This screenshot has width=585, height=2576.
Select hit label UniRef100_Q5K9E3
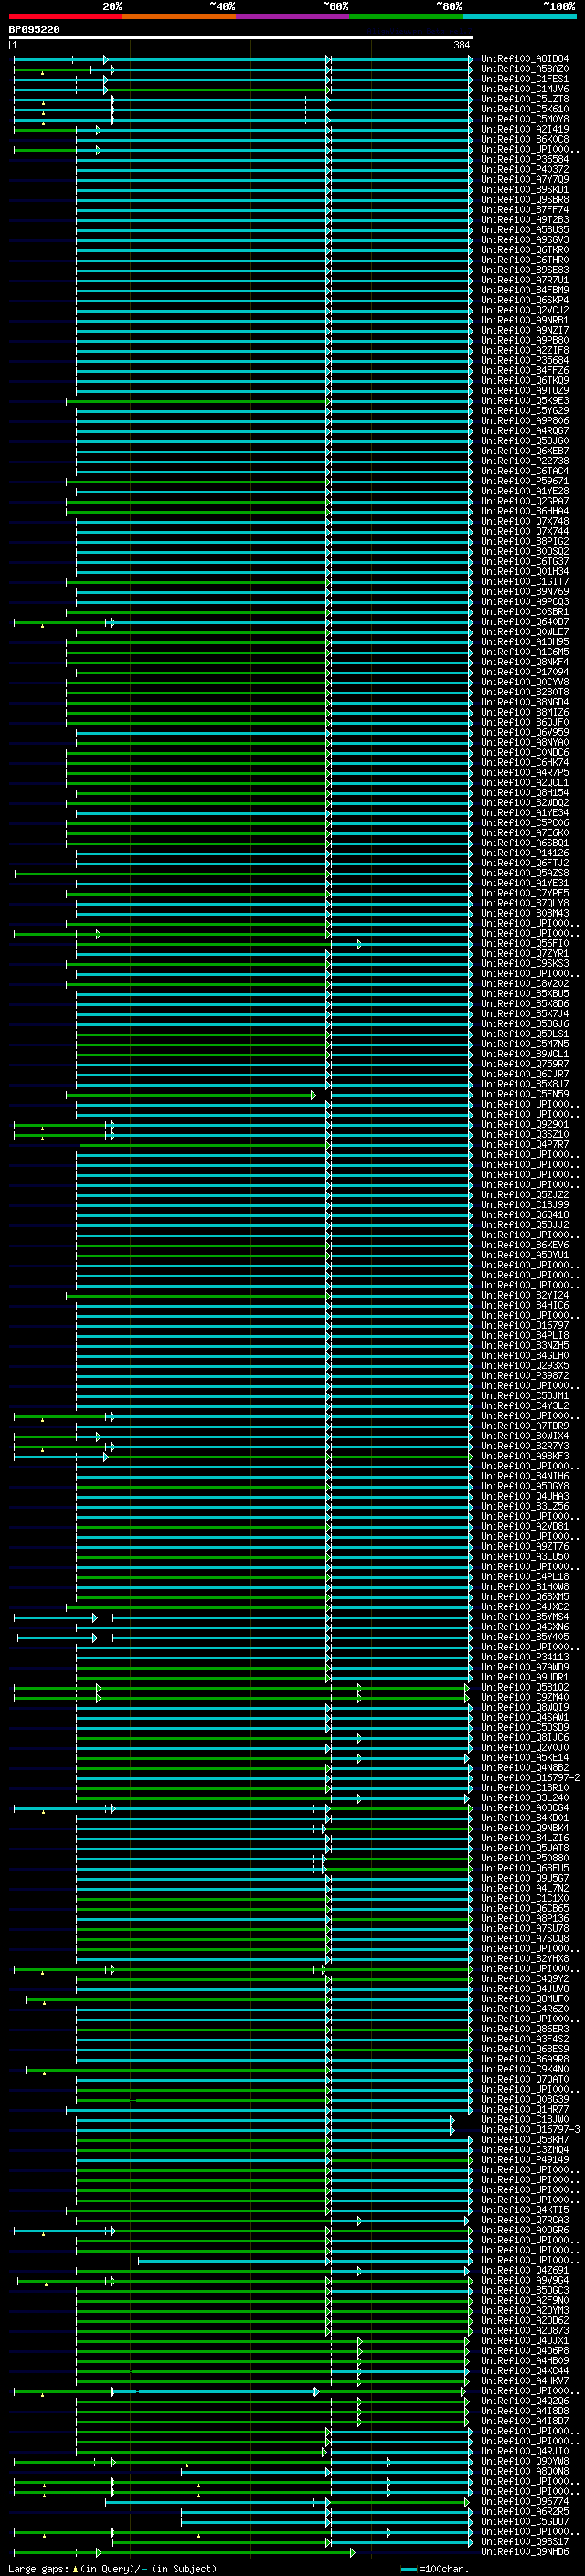point(525,401)
